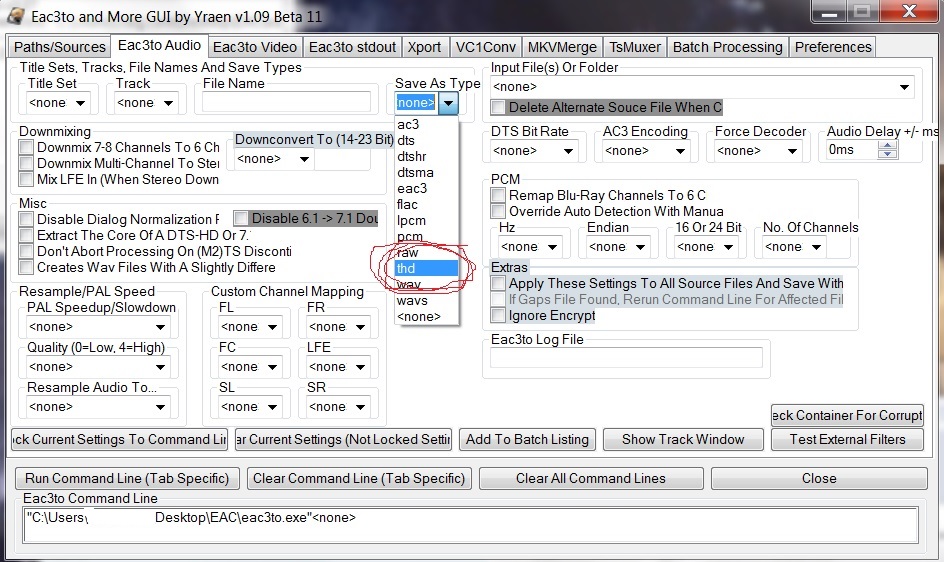Viewport: 944px width, 562px height.
Task: Click Clear All Command Lines button
Action: tap(591, 479)
